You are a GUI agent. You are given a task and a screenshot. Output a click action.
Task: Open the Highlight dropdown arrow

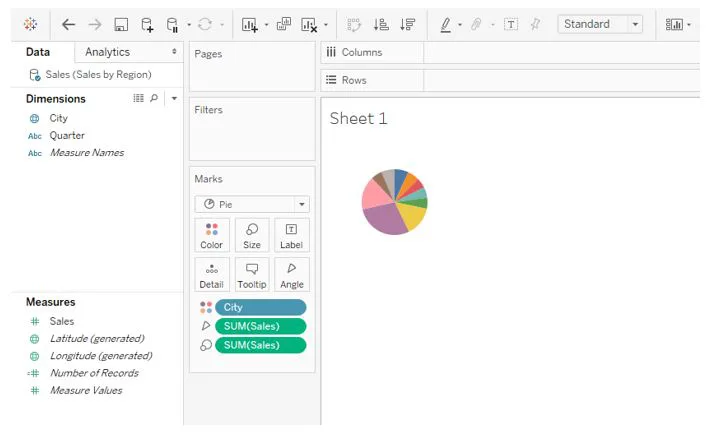click(x=460, y=25)
